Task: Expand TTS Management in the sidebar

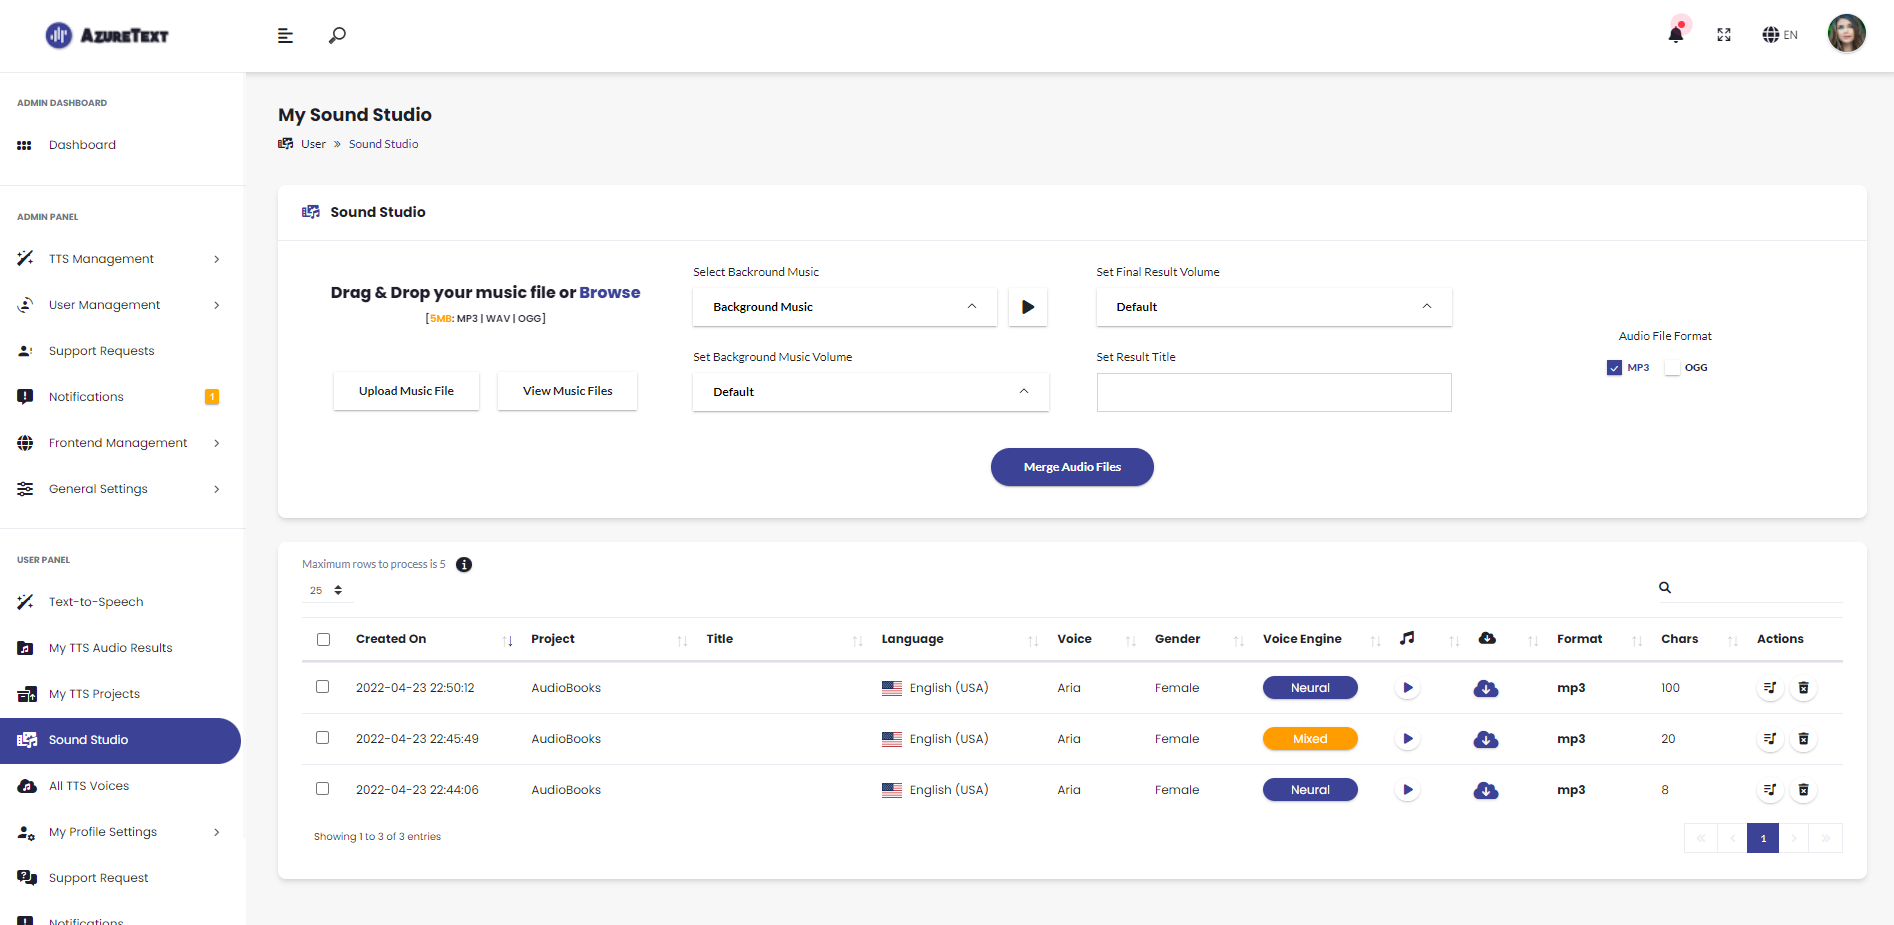Action: click(x=120, y=259)
